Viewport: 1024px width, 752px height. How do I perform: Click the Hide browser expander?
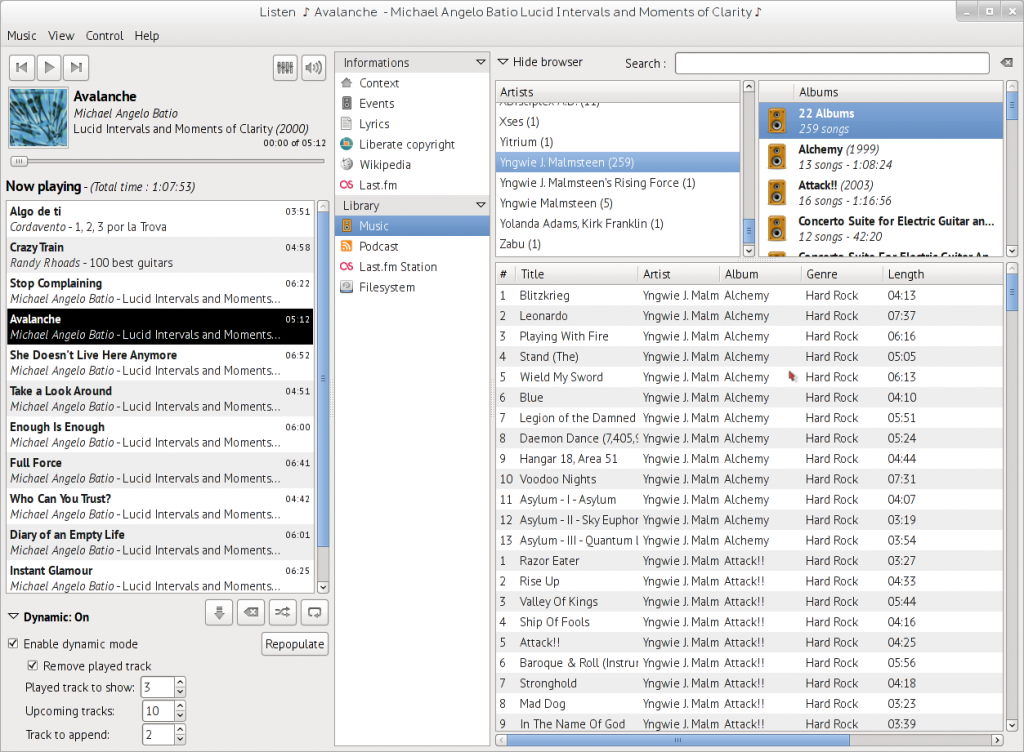(x=502, y=62)
